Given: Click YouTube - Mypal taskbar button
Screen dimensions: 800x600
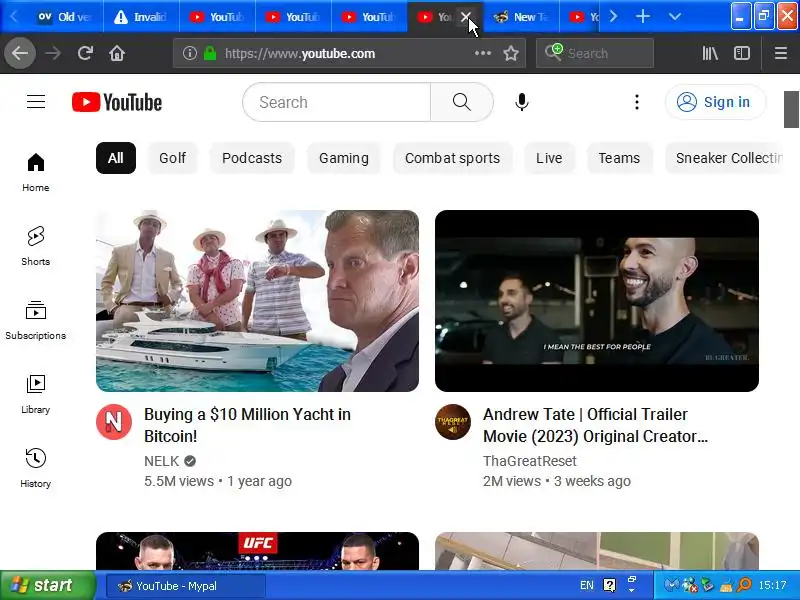Looking at the screenshot, I should pos(186,586).
